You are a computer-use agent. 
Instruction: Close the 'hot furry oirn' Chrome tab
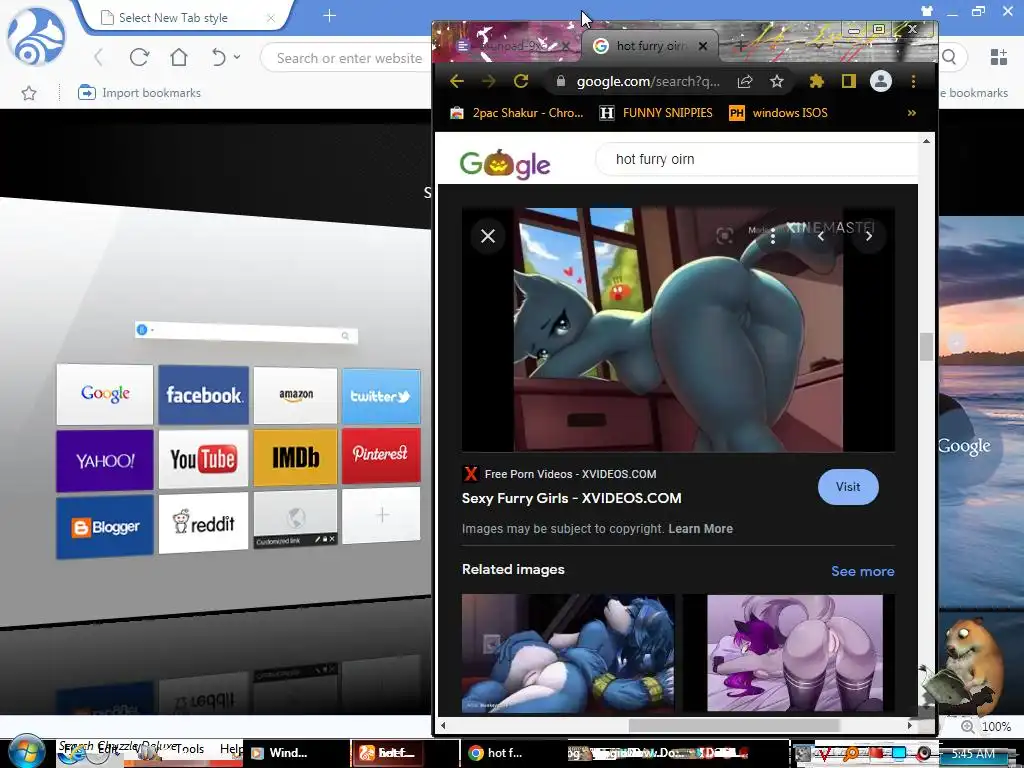(703, 46)
